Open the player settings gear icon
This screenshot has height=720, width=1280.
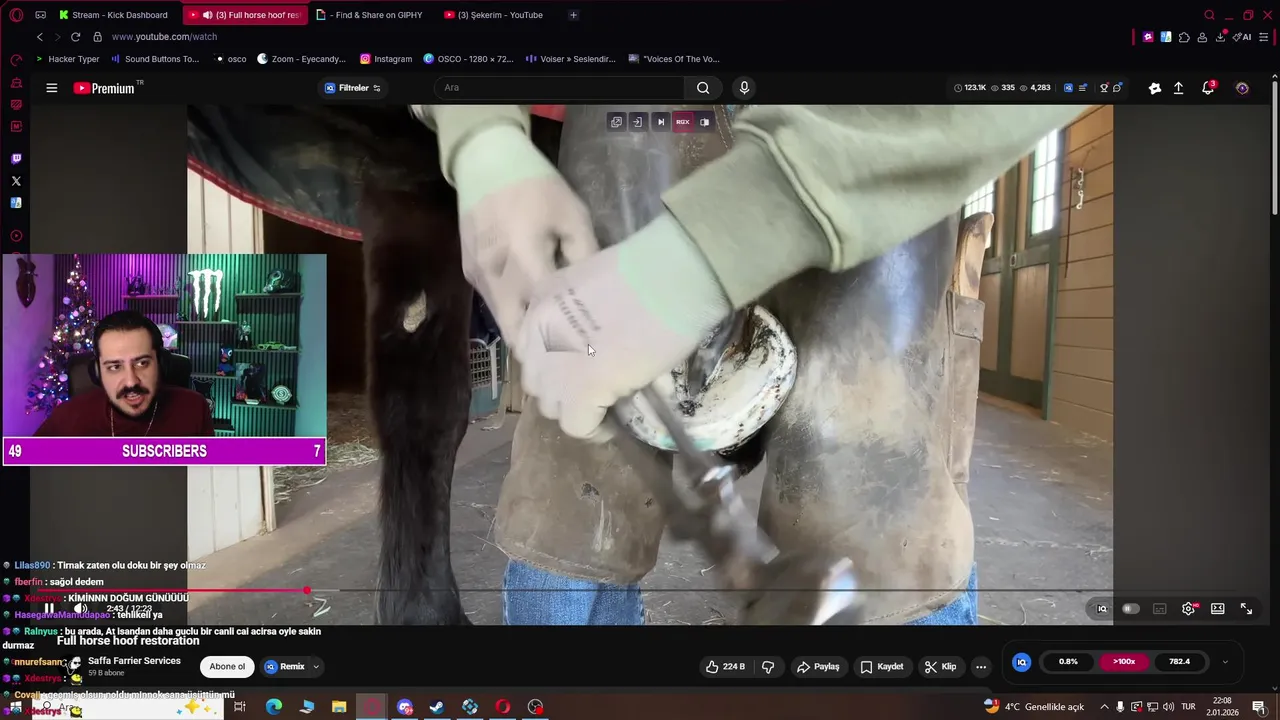pos(1188,609)
